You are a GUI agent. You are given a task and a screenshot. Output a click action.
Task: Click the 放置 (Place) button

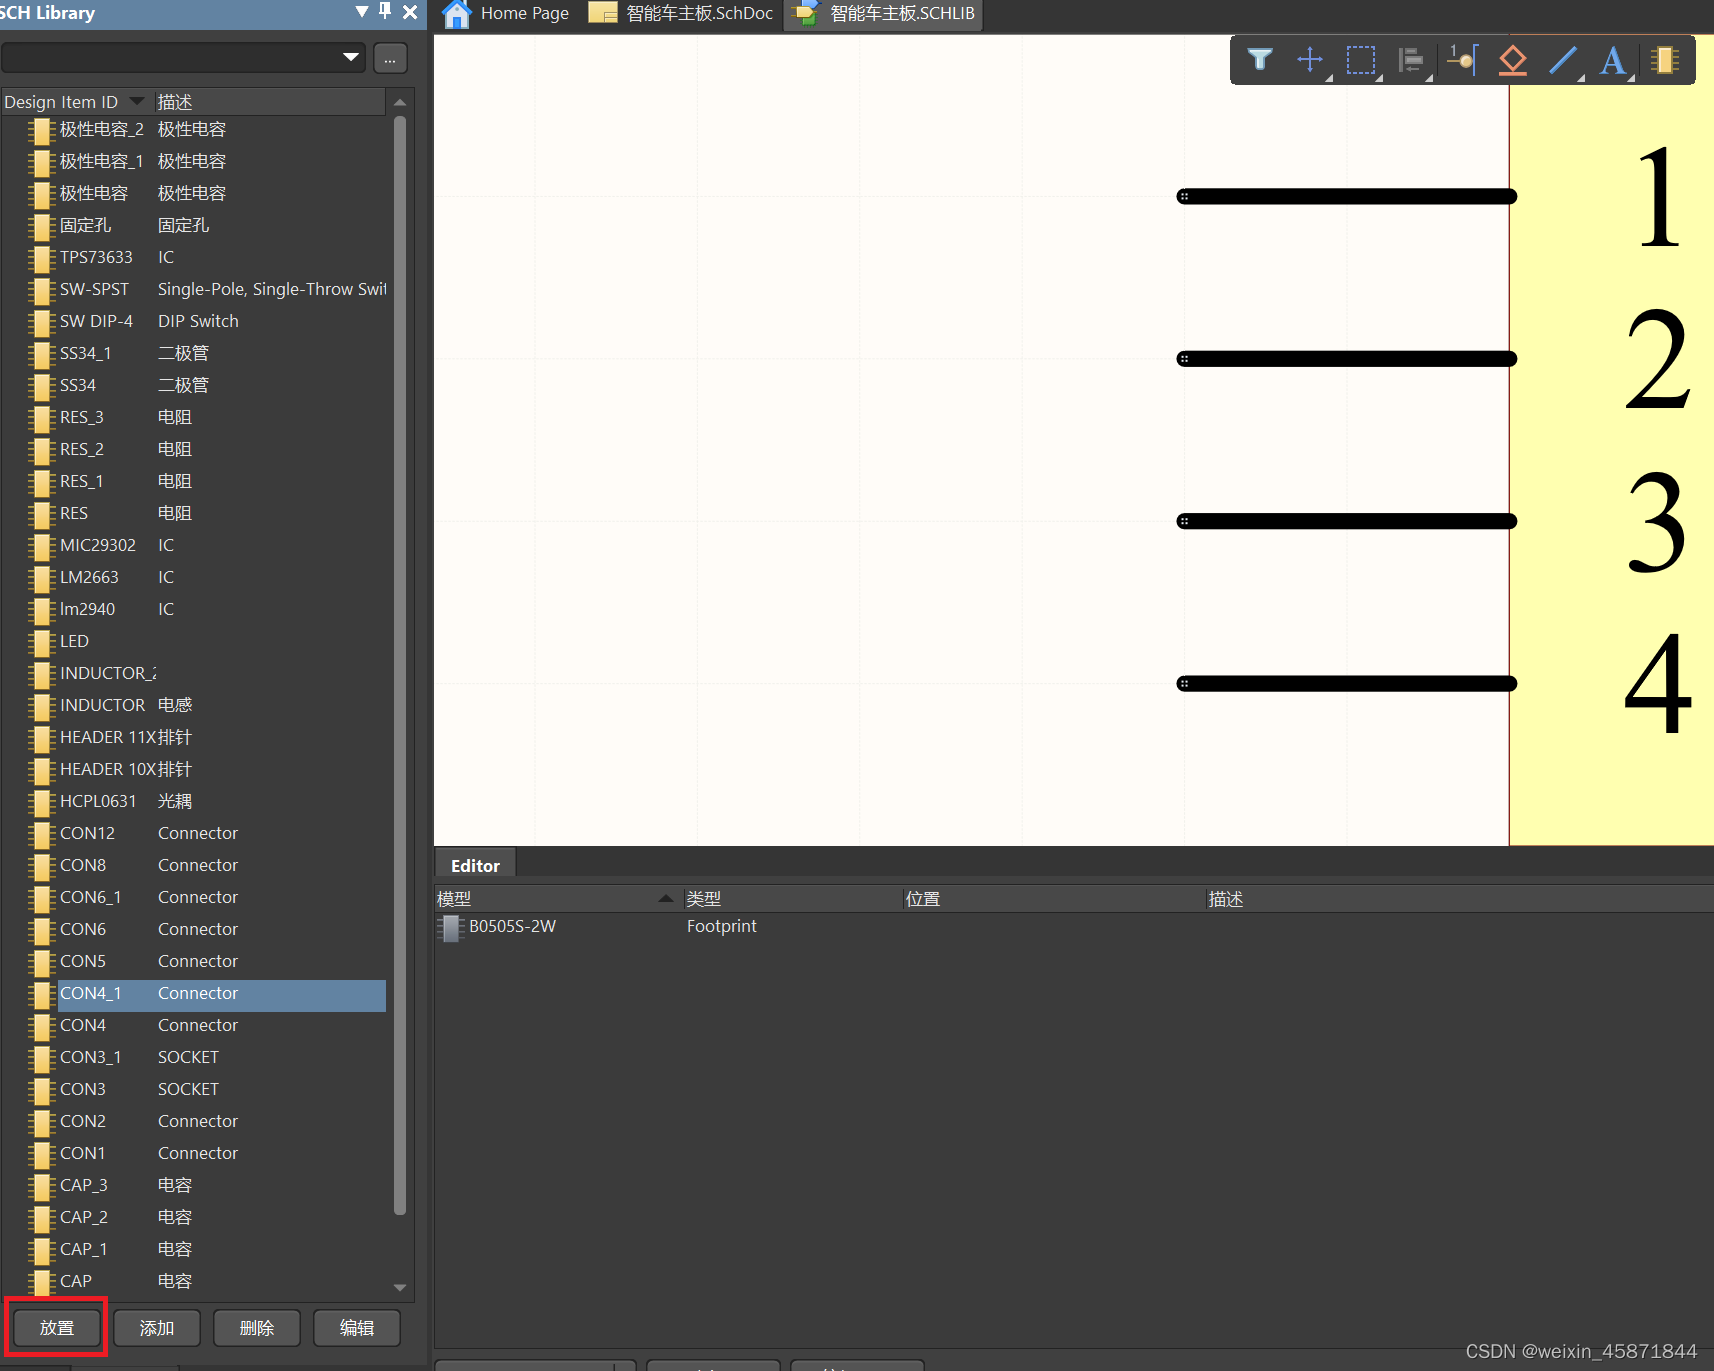pyautogui.click(x=57, y=1328)
